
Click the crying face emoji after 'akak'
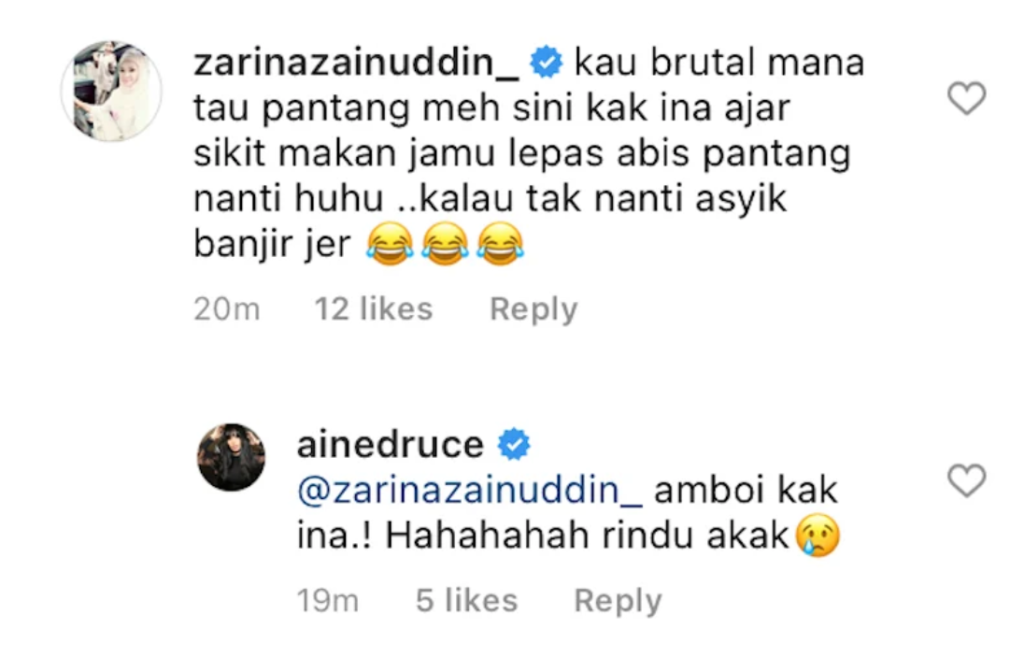[x=818, y=536]
